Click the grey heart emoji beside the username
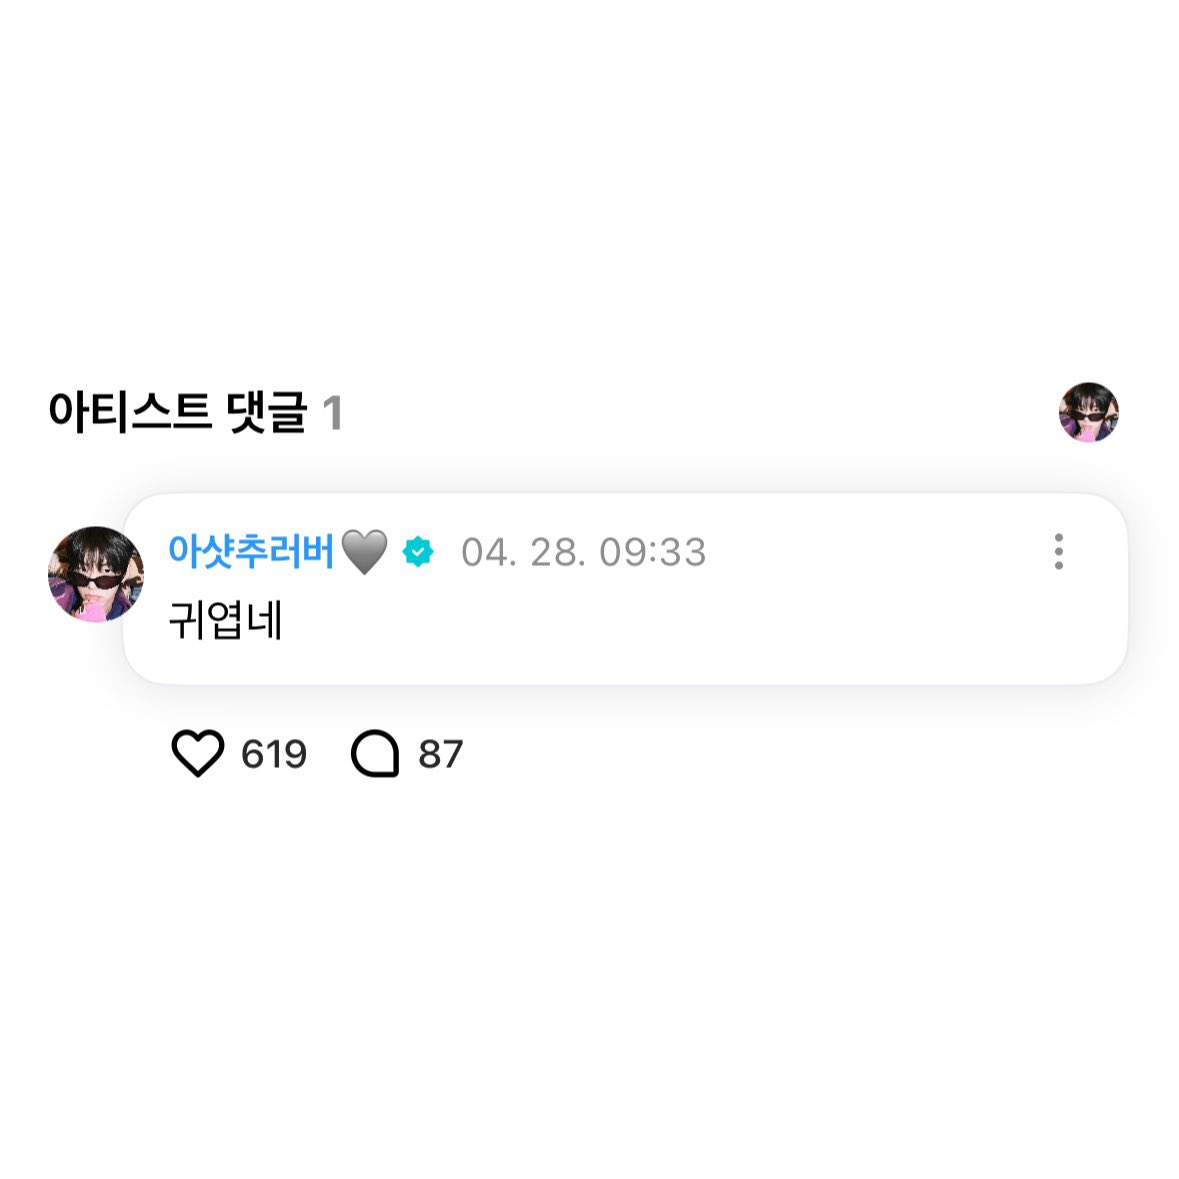1179x1179 pixels. 364,552
